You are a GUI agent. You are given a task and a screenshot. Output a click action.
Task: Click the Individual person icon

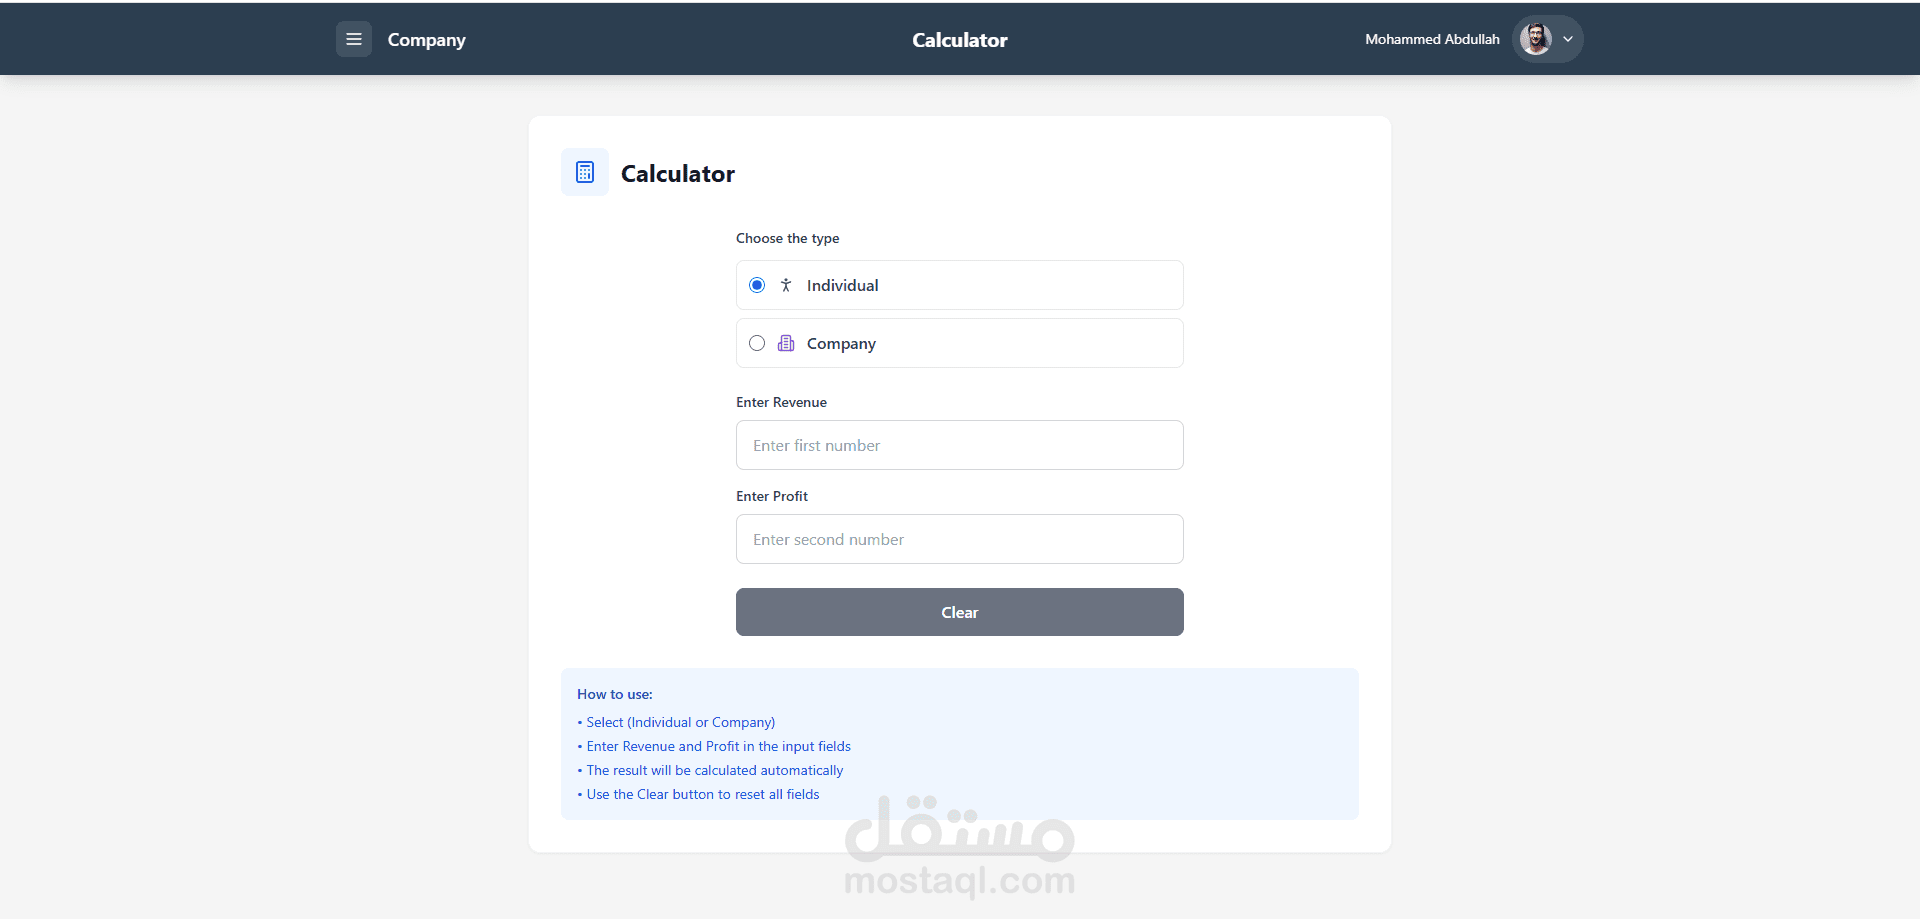(786, 285)
